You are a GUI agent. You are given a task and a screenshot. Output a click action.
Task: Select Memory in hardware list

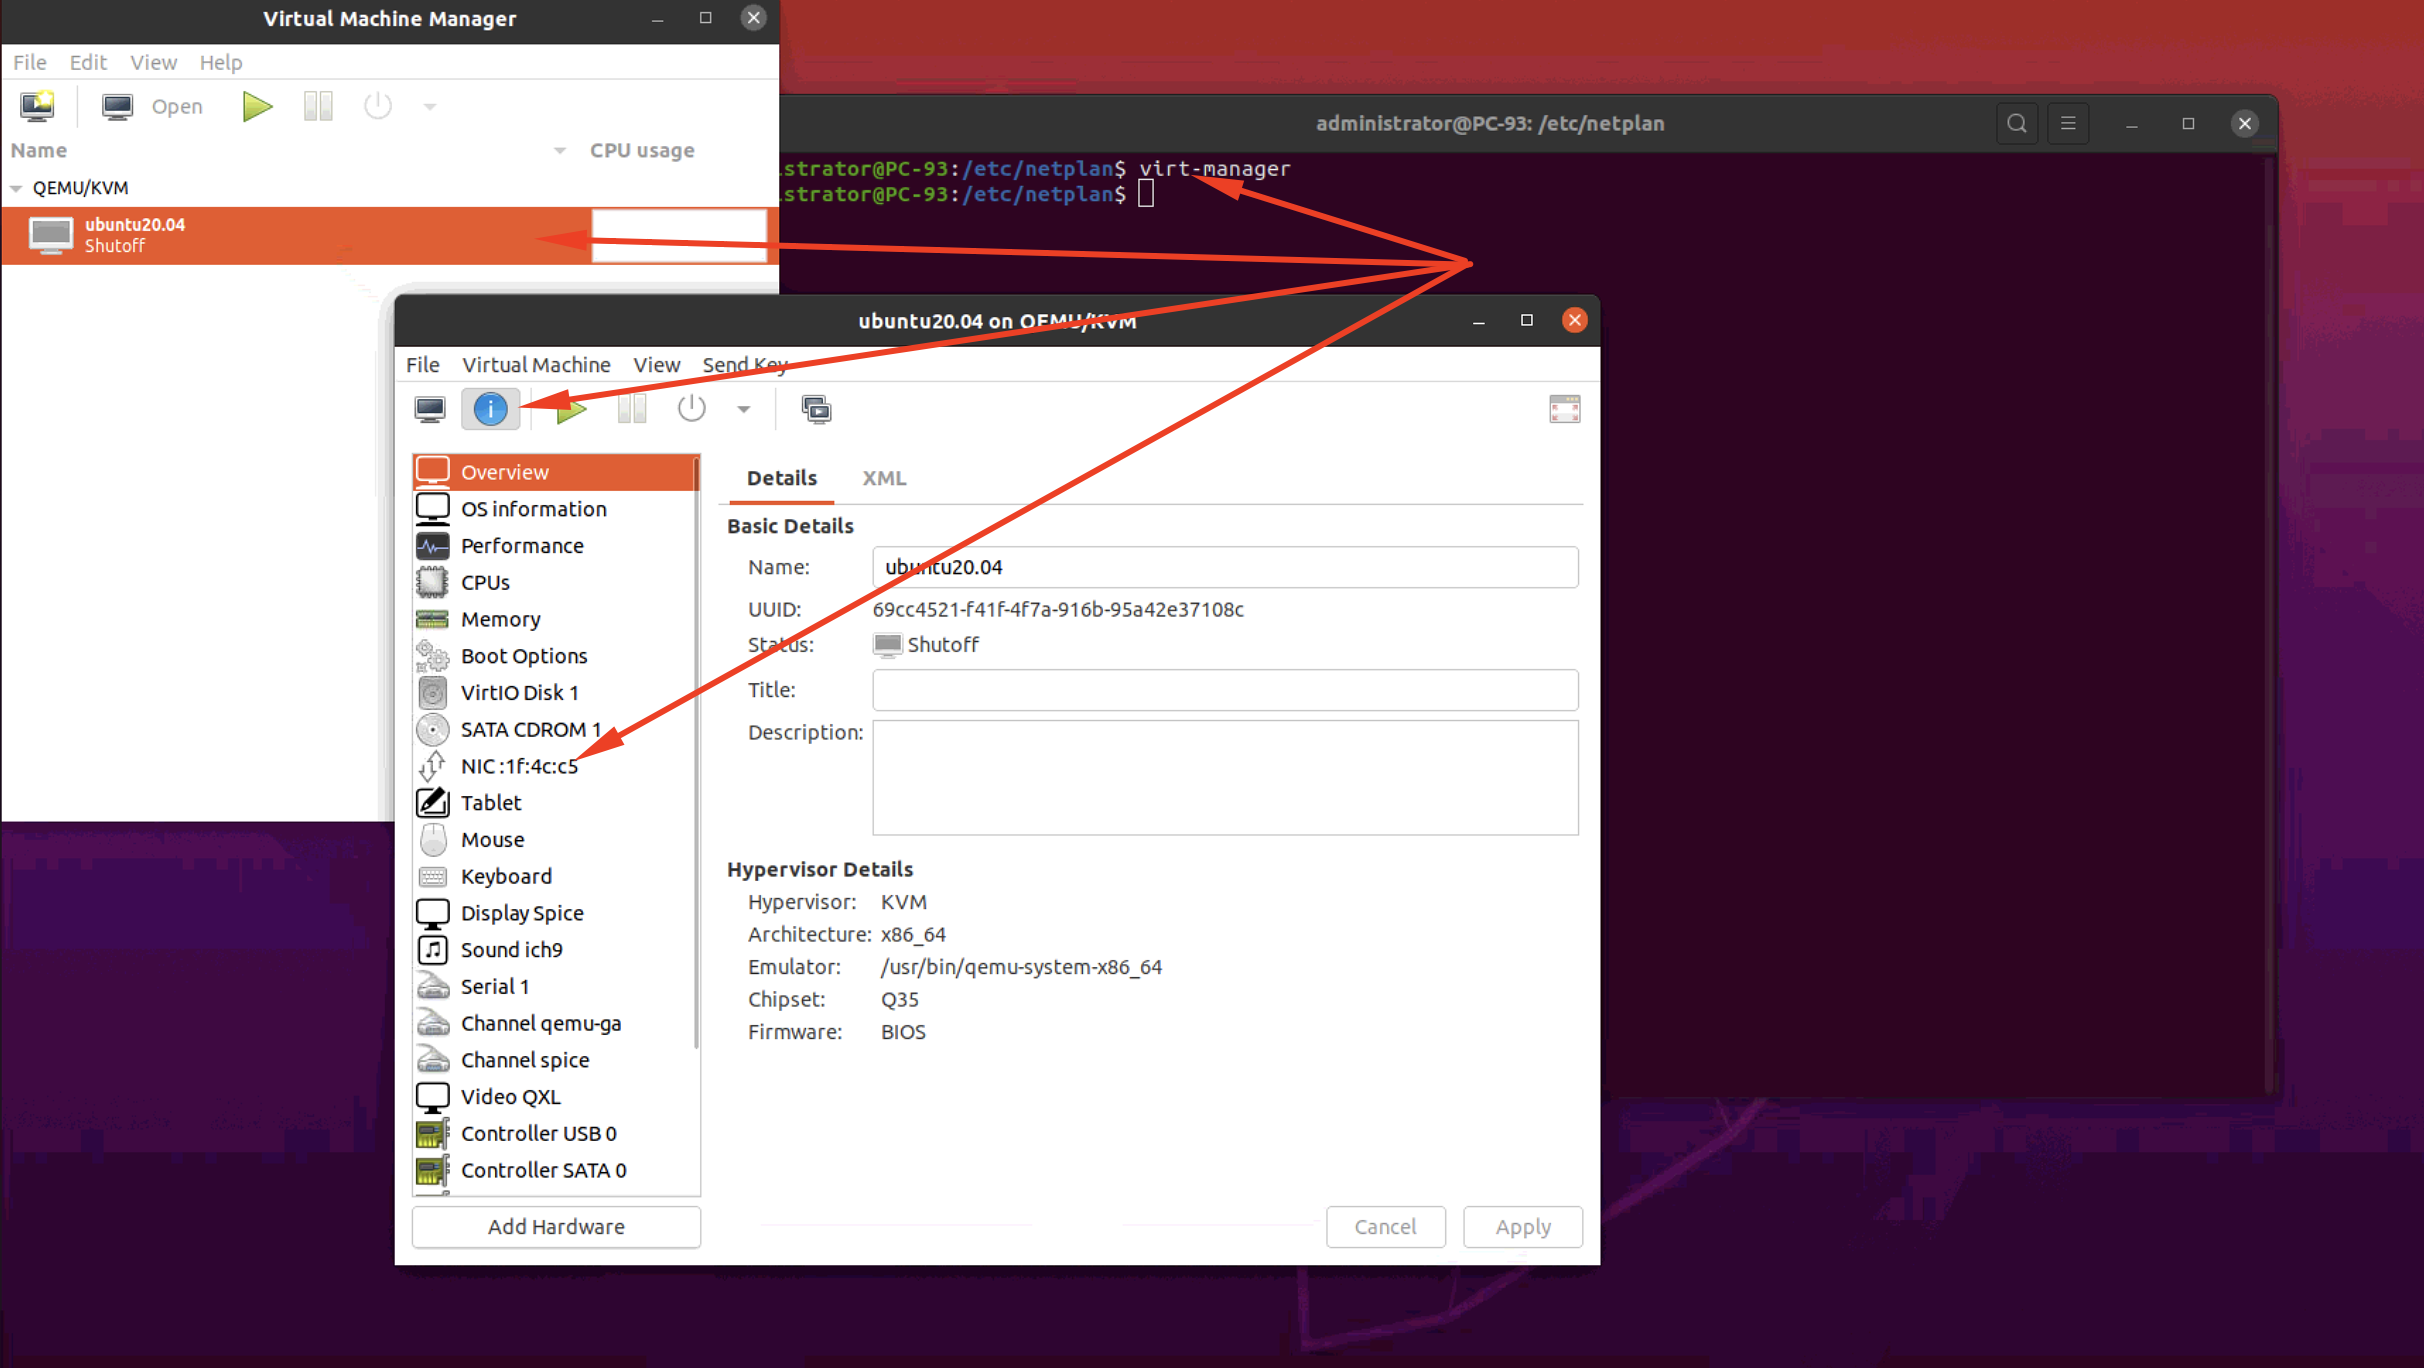point(555,620)
